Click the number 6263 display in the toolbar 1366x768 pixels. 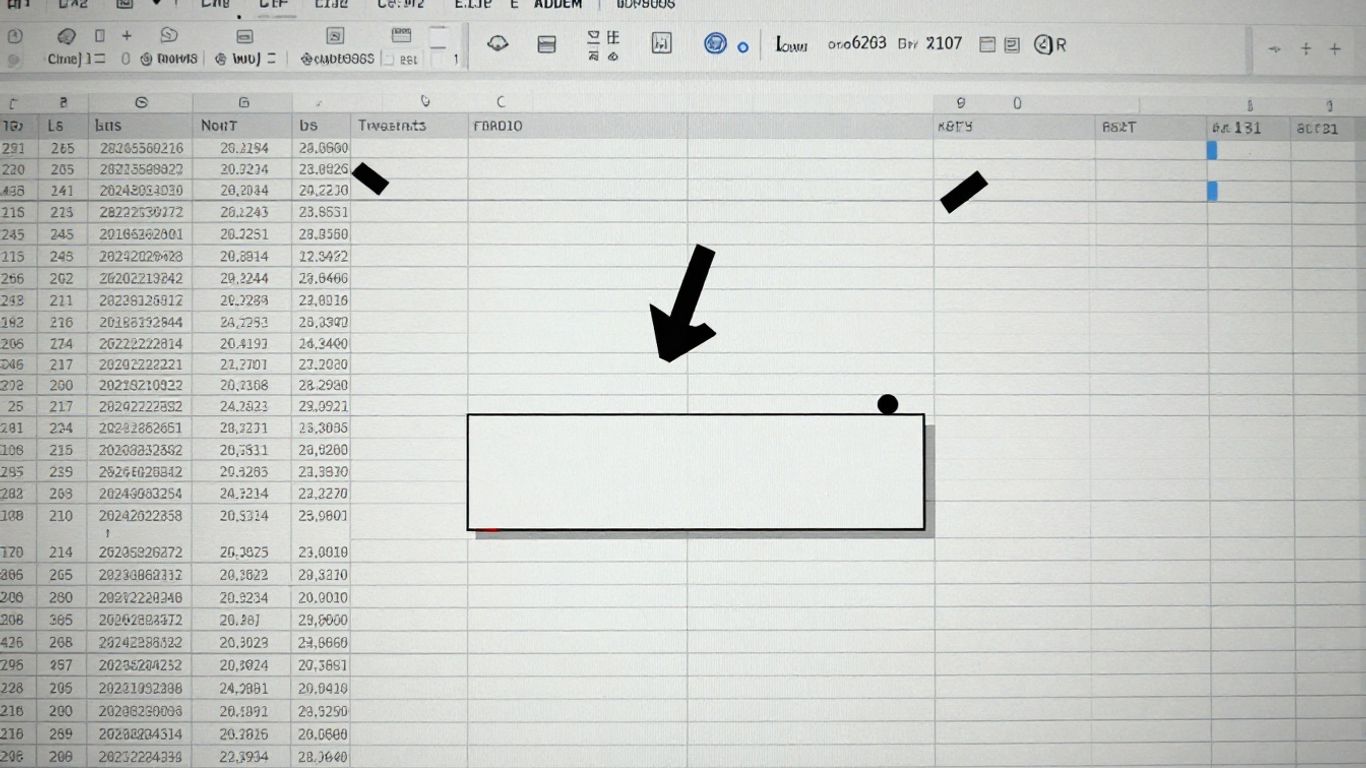point(870,43)
